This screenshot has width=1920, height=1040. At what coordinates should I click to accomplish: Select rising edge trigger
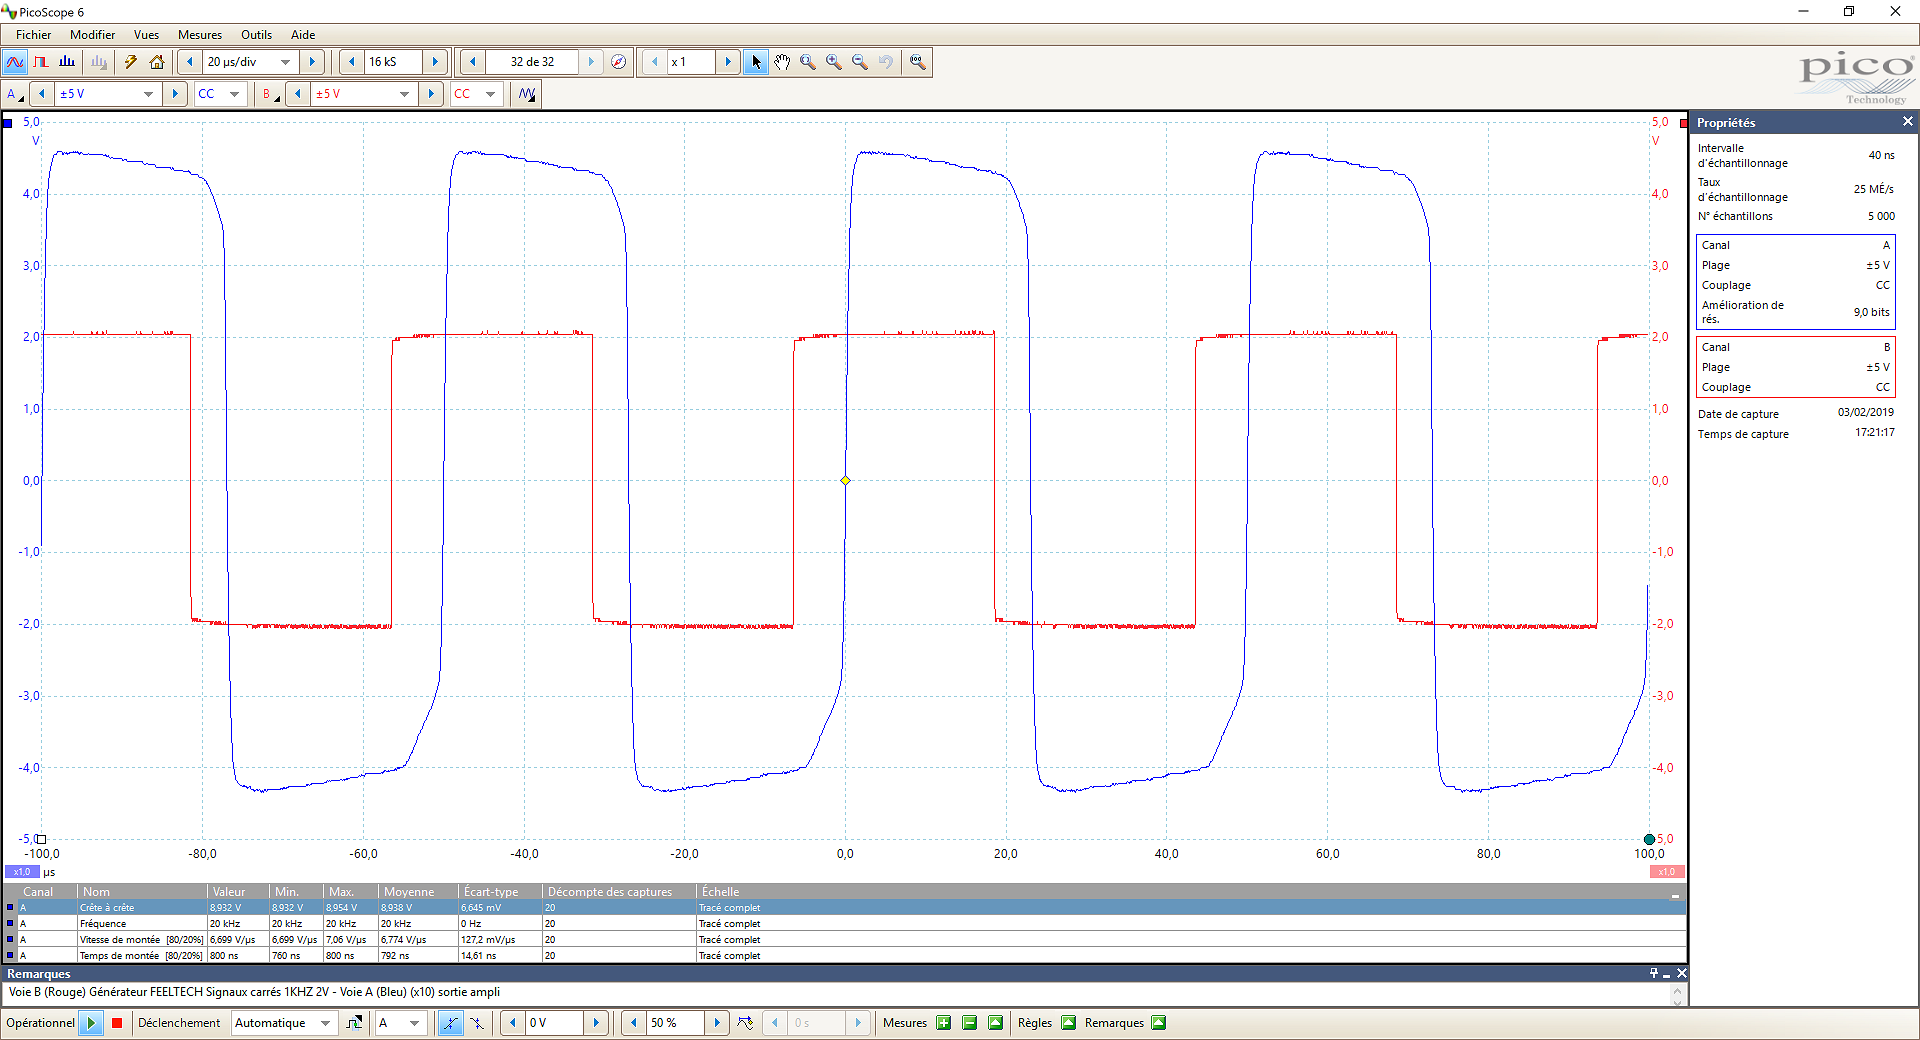451,1023
